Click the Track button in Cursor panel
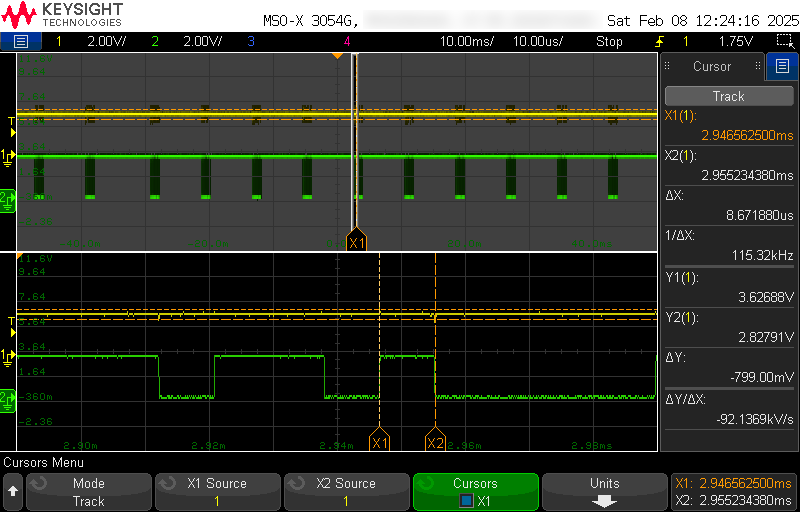This screenshot has height=512, width=800. (728, 96)
